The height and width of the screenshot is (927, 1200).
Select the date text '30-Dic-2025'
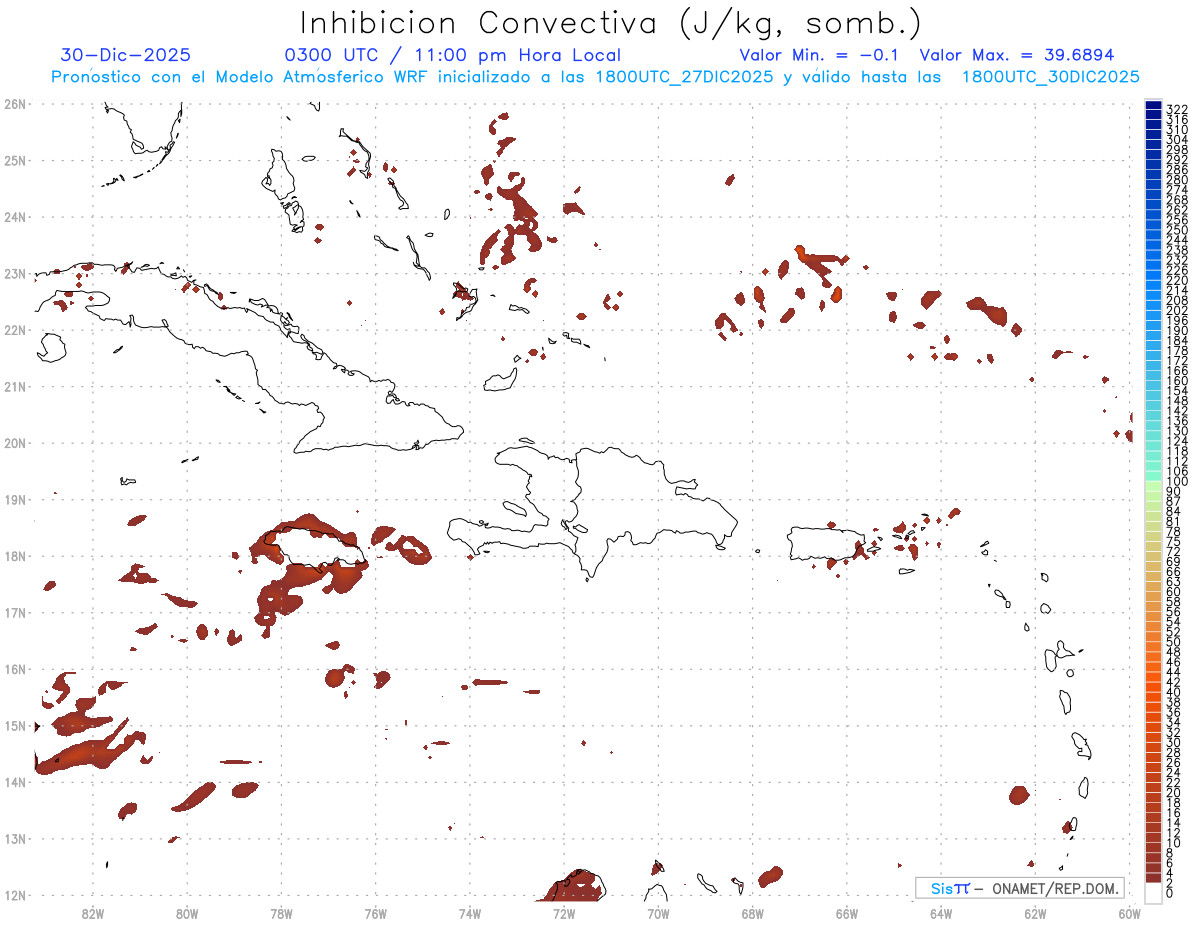(x=126, y=55)
